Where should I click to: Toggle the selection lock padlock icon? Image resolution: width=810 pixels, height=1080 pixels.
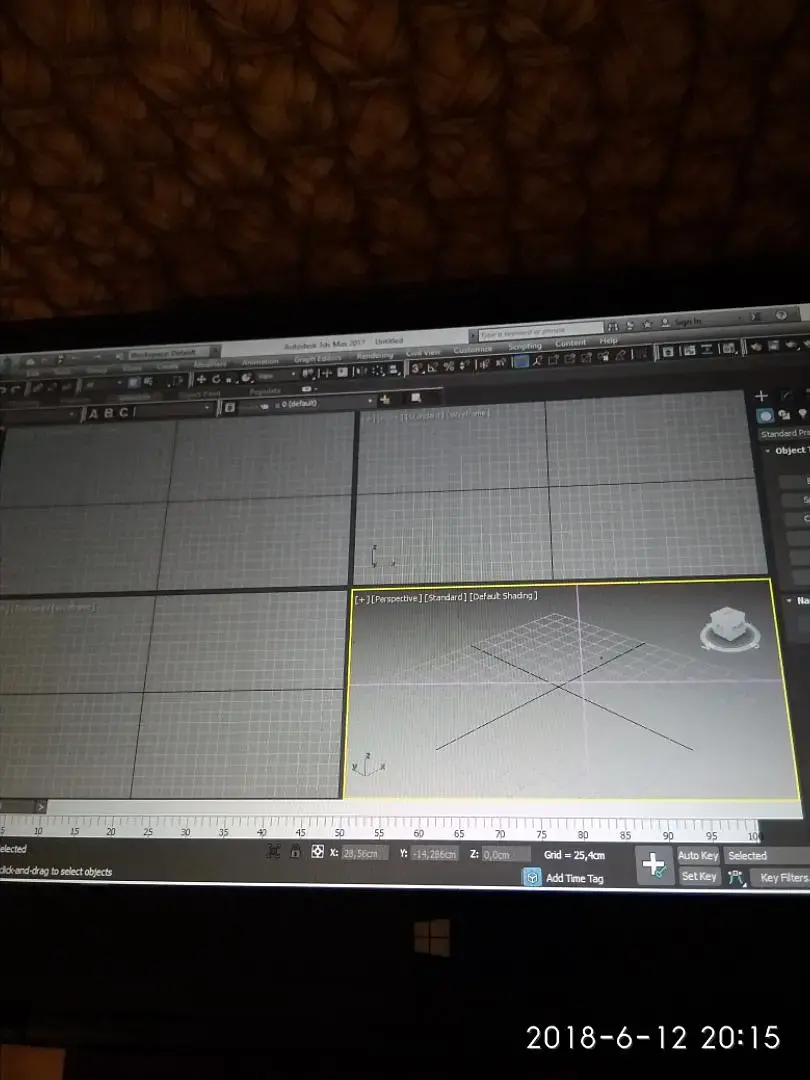[295, 851]
